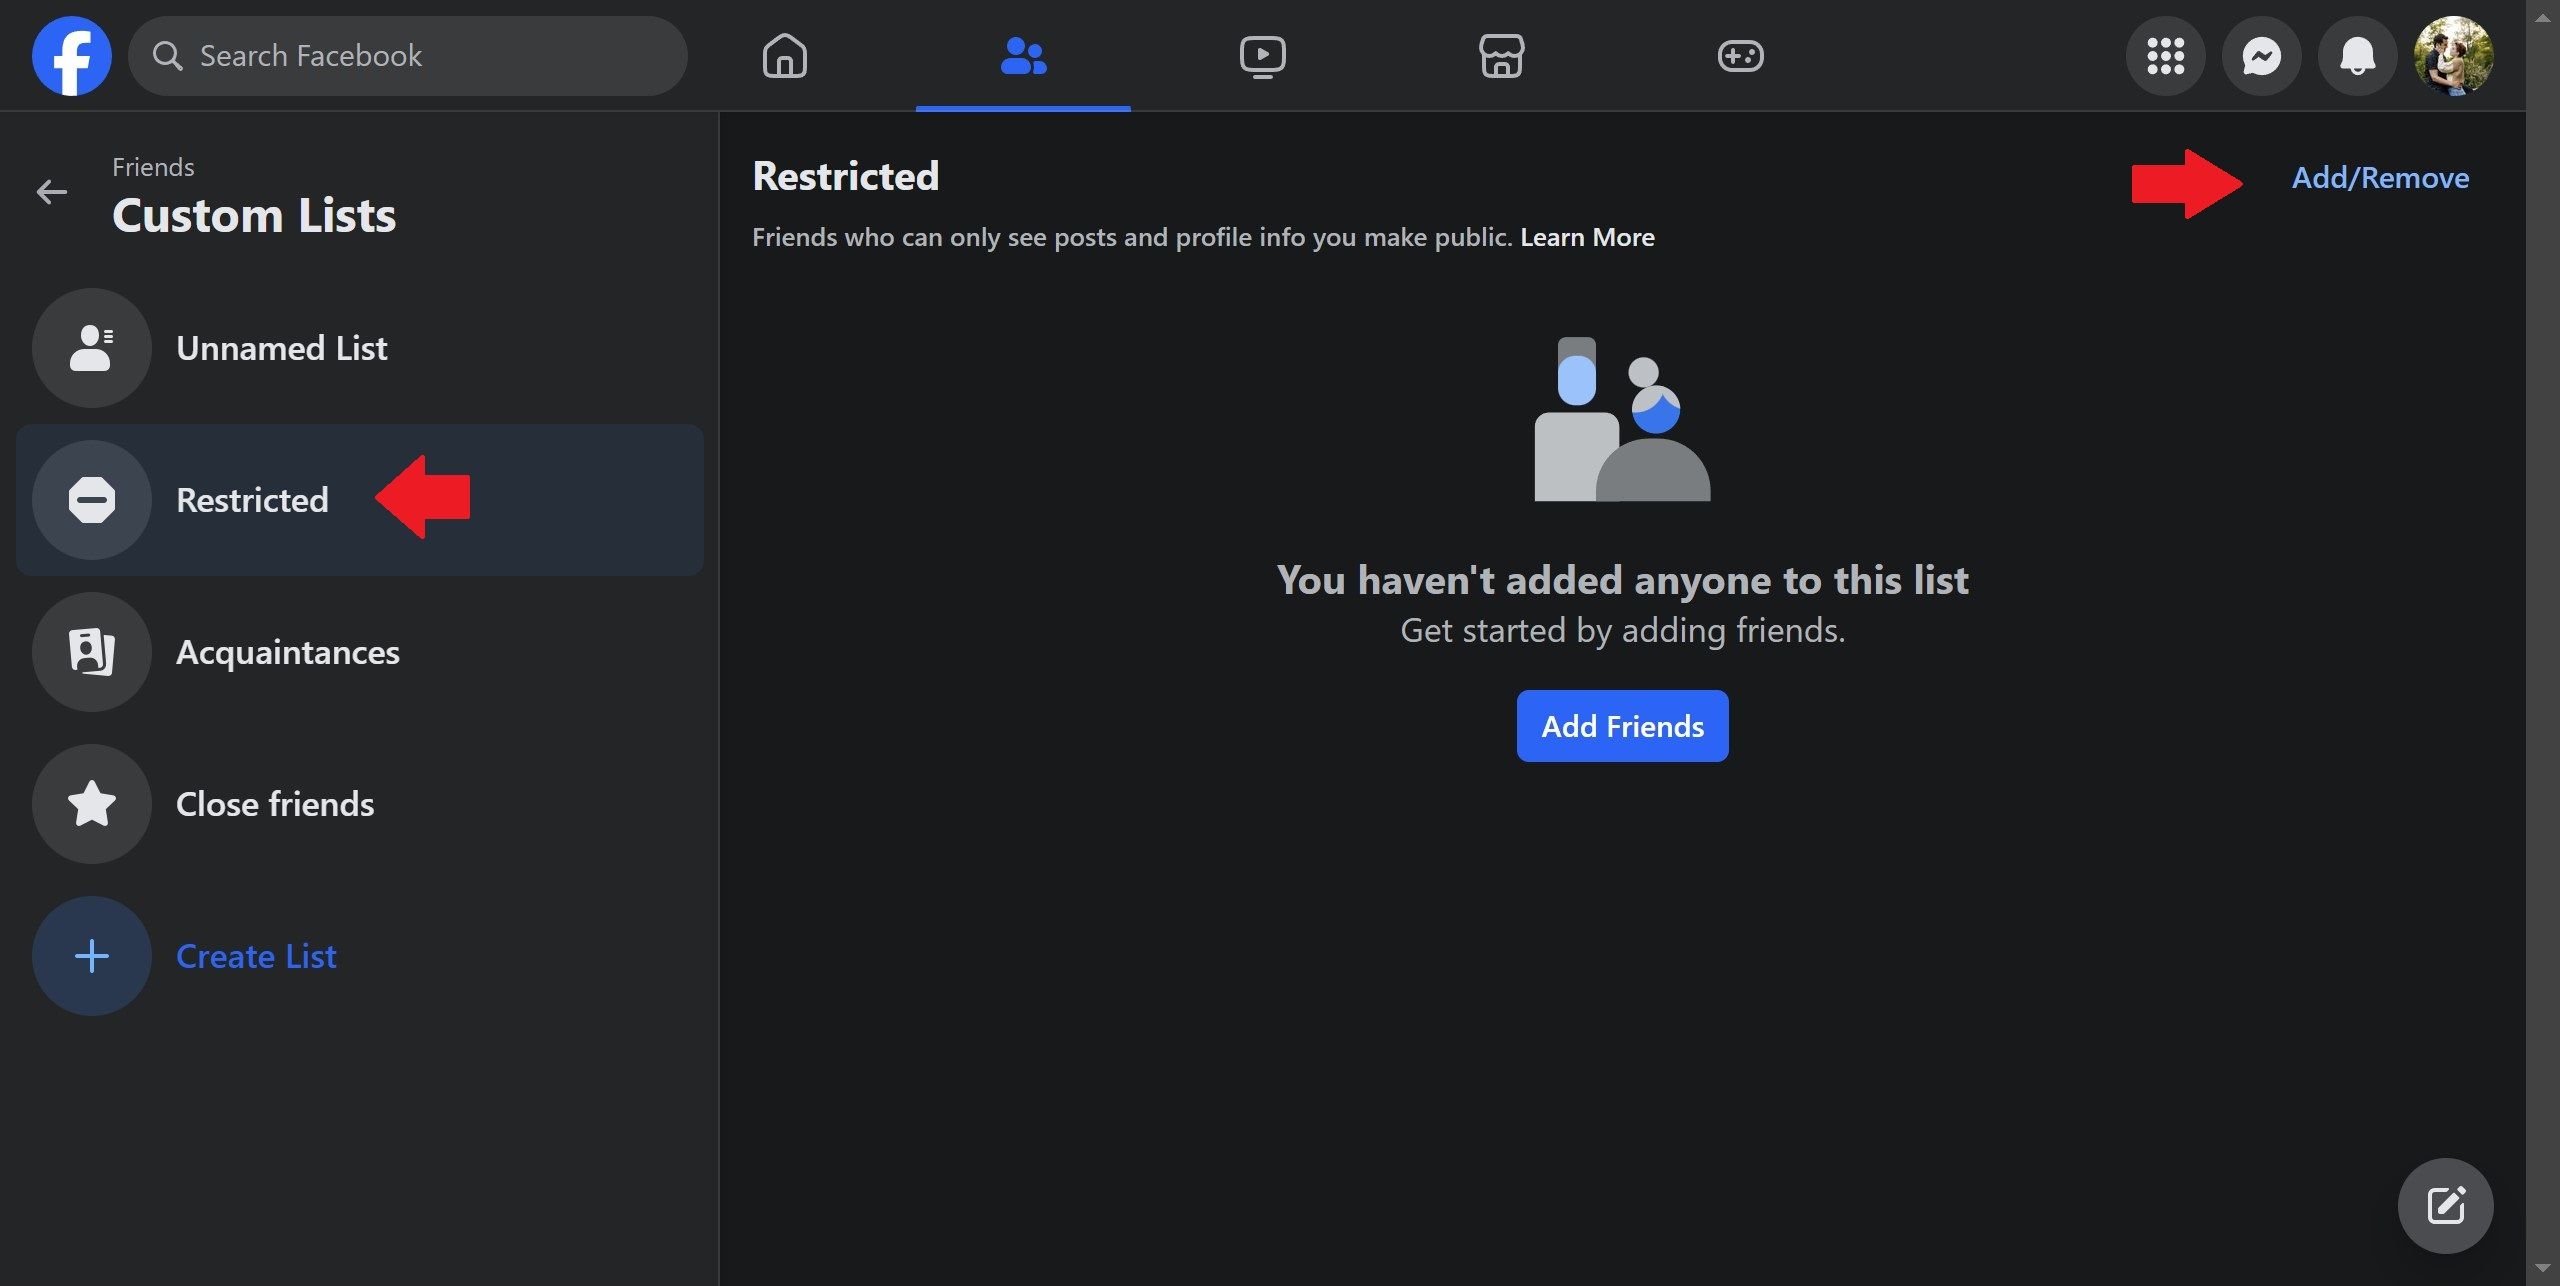The height and width of the screenshot is (1286, 2560).
Task: Click Learn More about restricted friends
Action: 1588,237
